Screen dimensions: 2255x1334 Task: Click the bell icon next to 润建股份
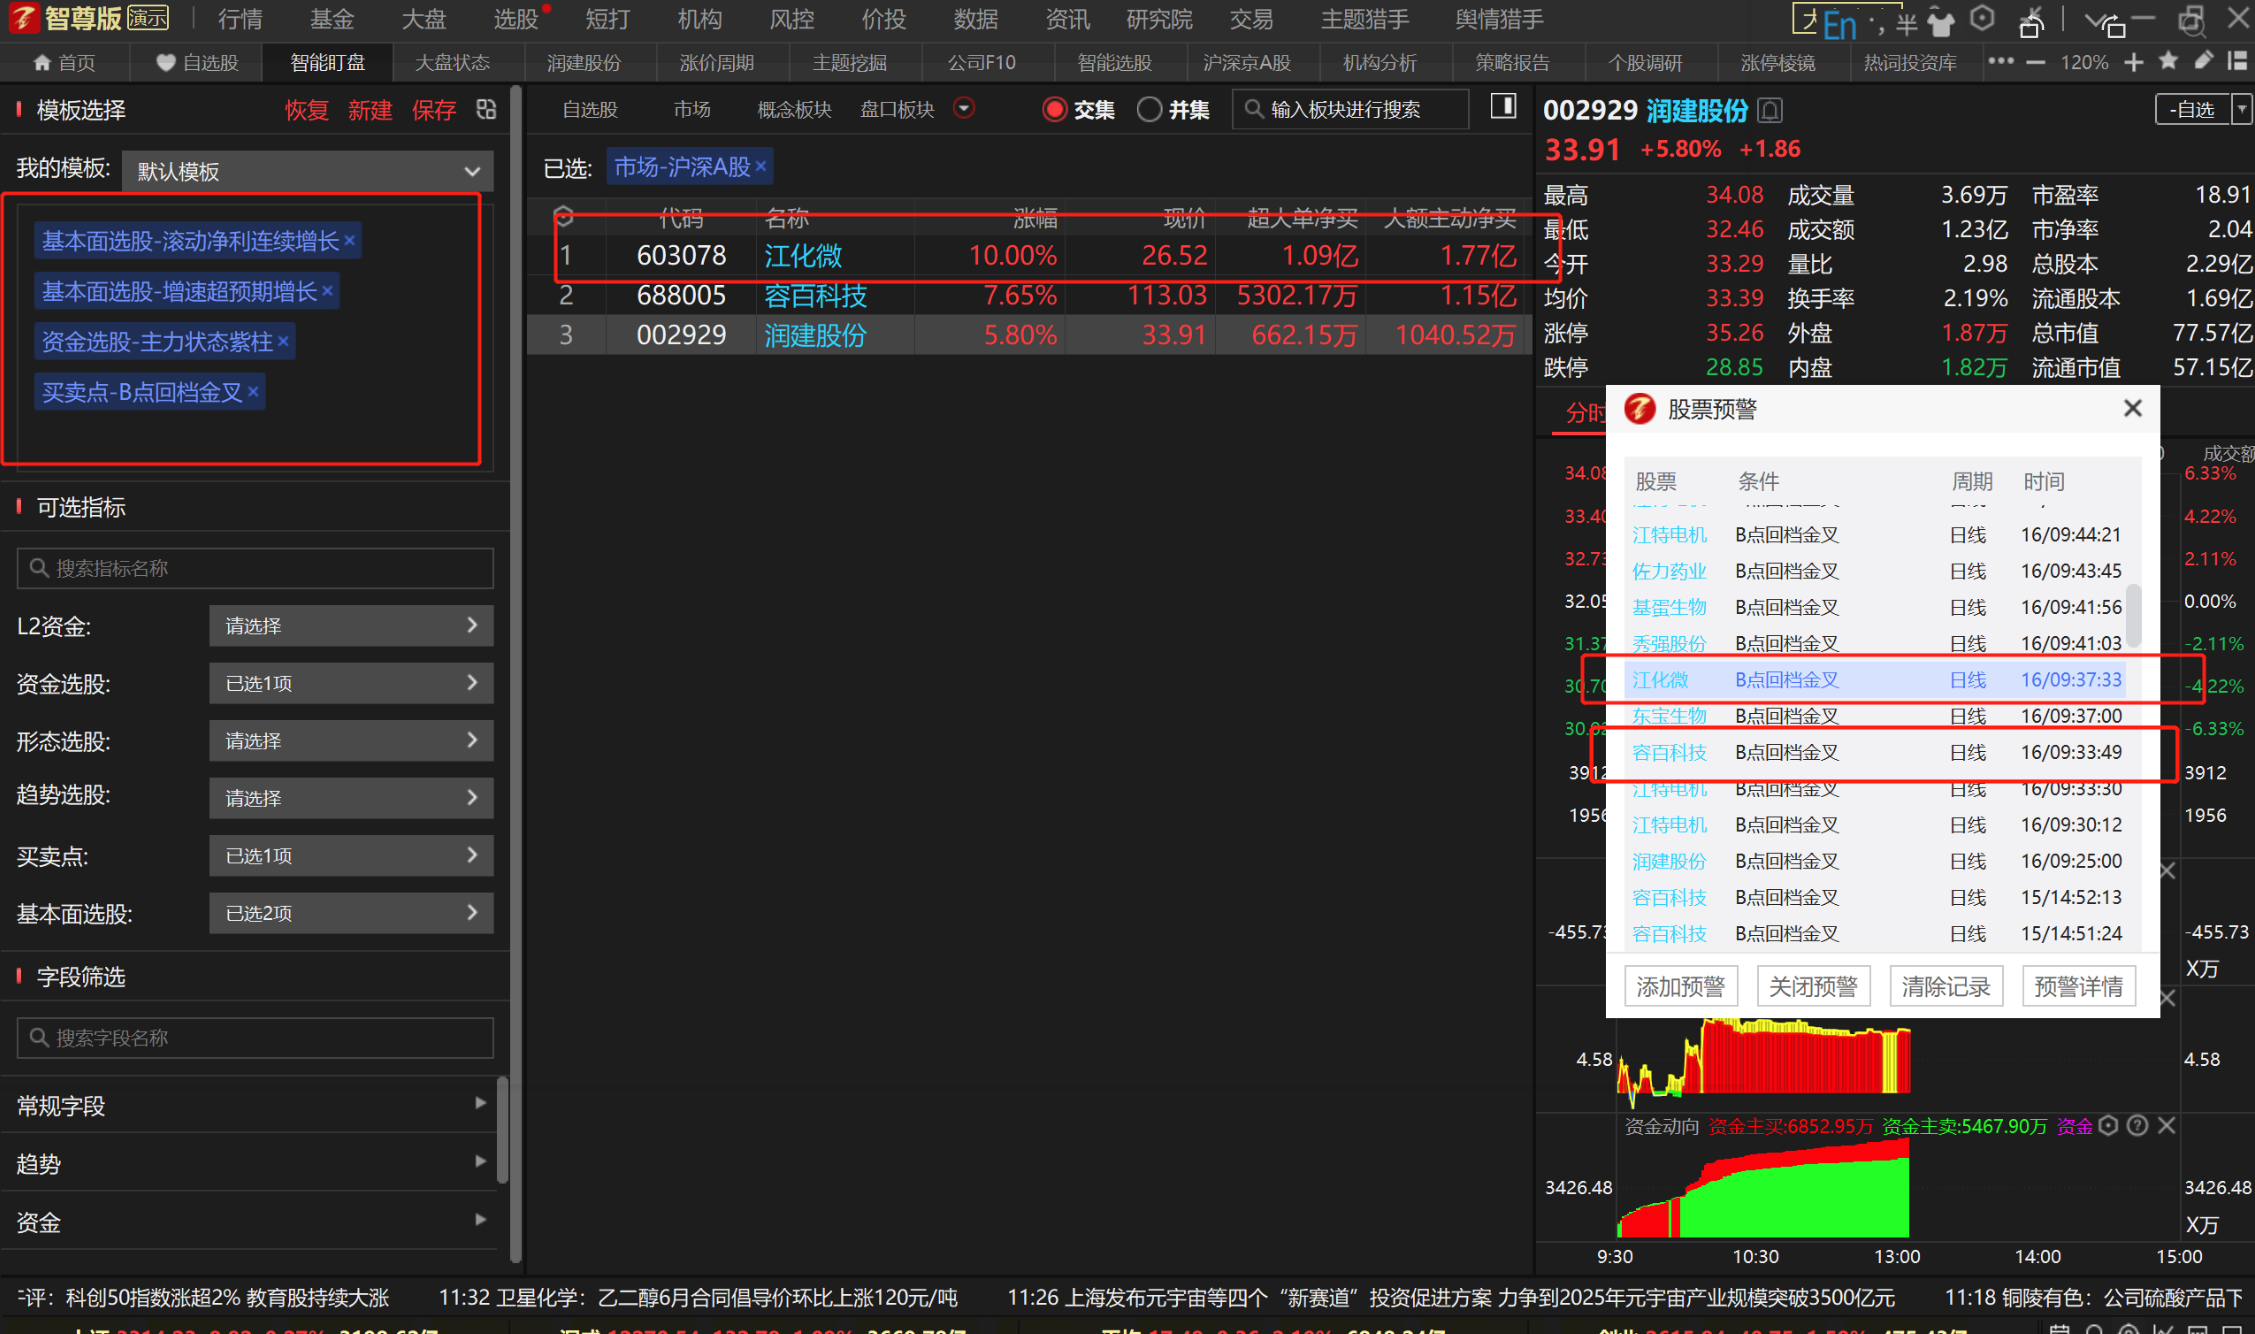pos(1770,110)
